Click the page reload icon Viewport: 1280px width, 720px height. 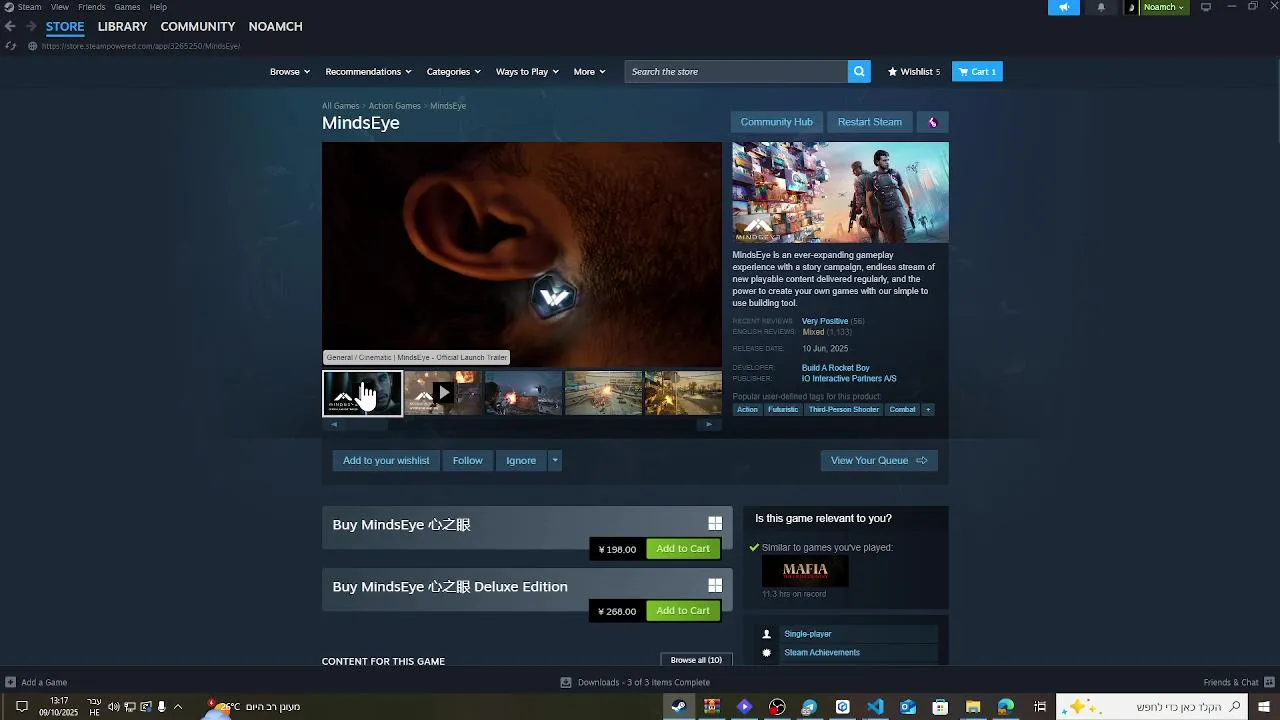[10, 46]
